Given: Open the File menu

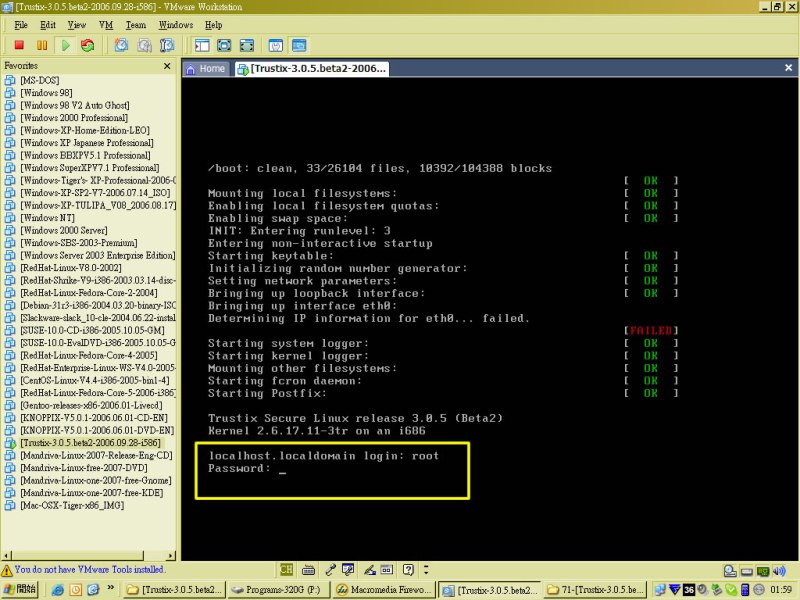Looking at the screenshot, I should (x=21, y=25).
